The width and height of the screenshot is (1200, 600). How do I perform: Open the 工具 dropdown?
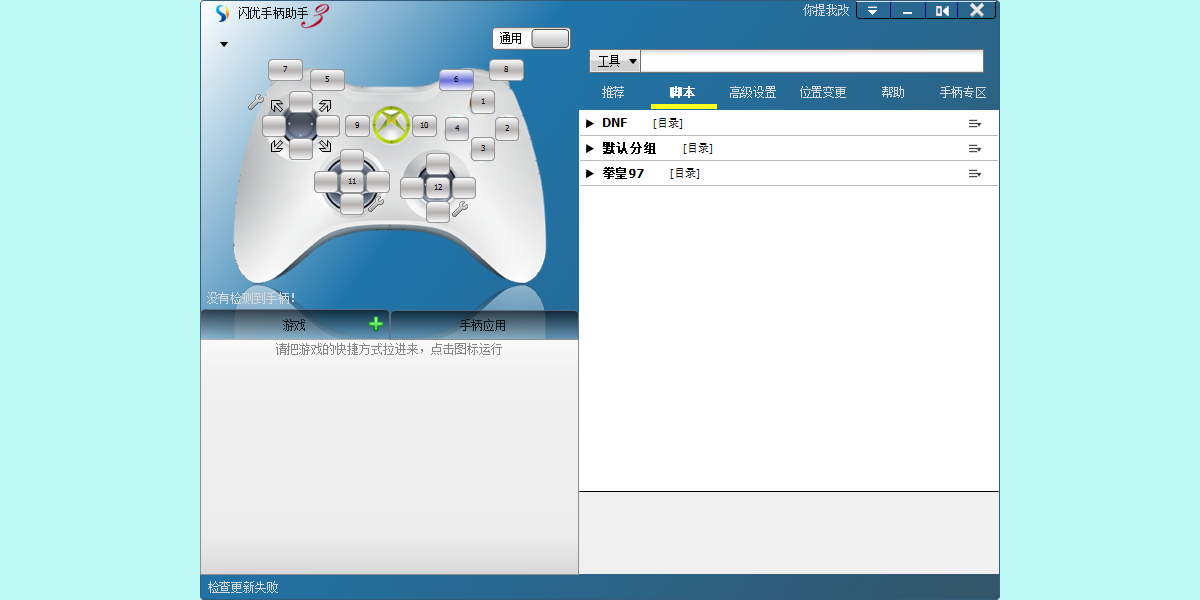coord(614,61)
